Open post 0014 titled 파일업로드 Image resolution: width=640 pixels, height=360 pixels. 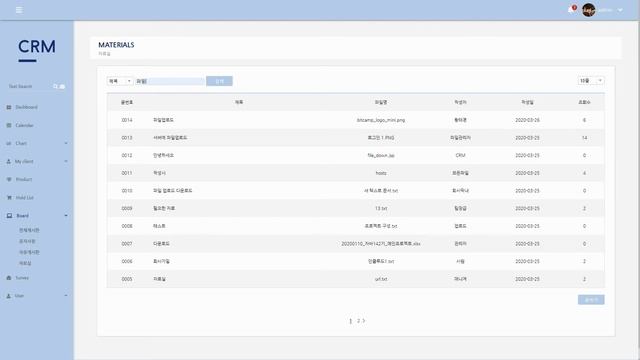pyautogui.click(x=163, y=120)
